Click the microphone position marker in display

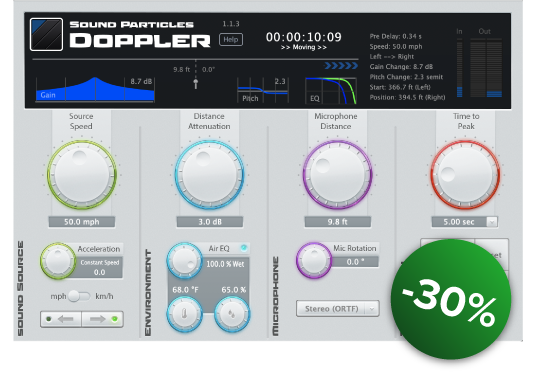[x=196, y=83]
